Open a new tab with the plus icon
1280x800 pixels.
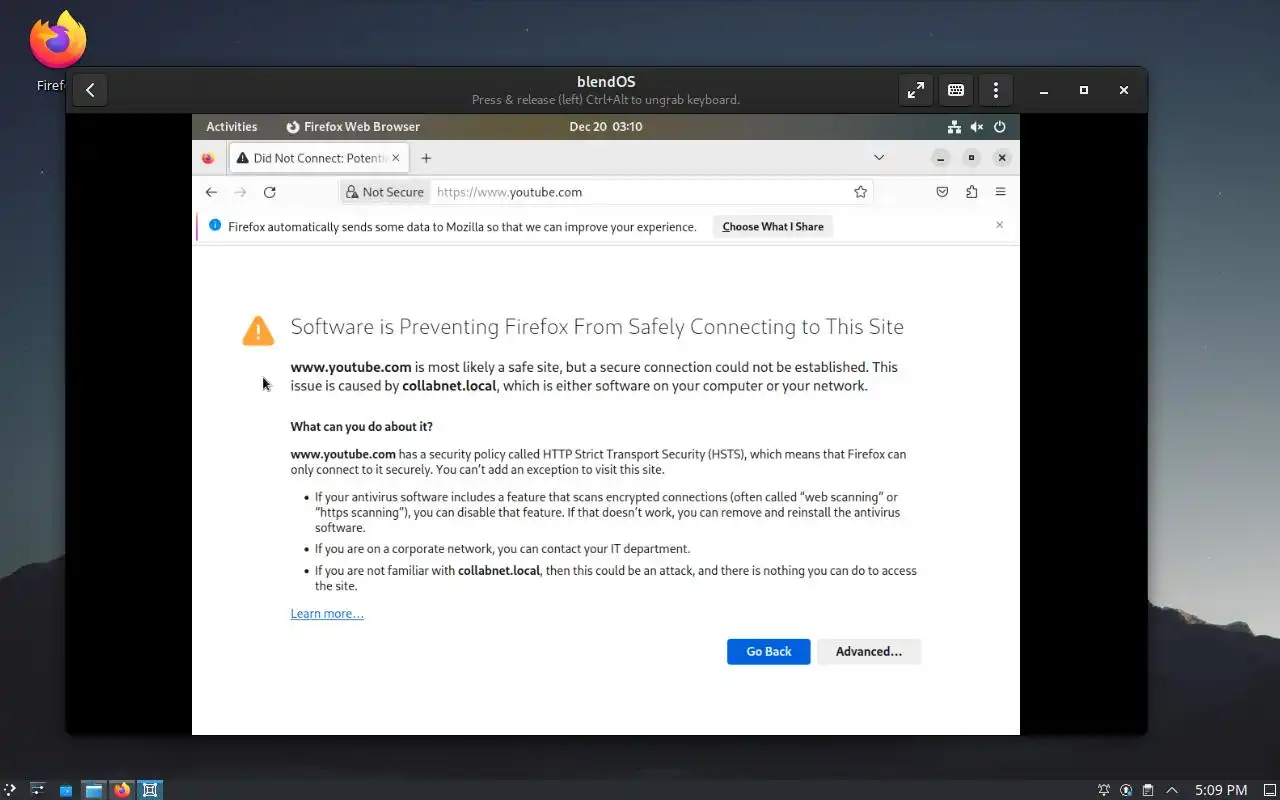tap(426, 158)
